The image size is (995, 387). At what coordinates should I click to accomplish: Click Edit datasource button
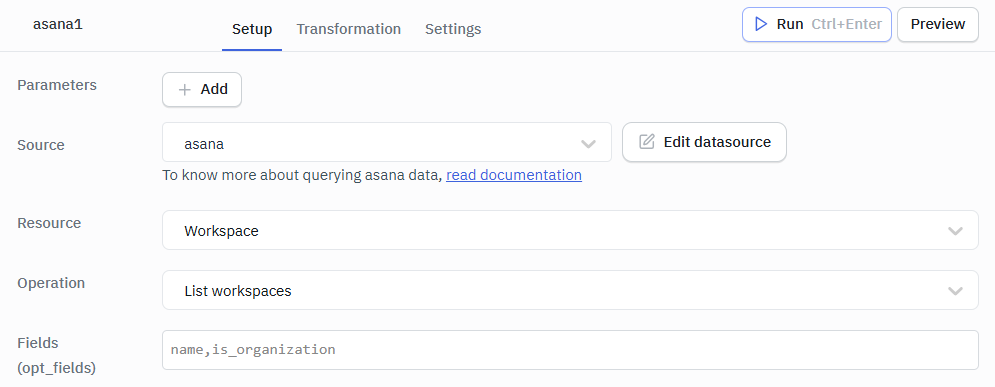point(704,142)
